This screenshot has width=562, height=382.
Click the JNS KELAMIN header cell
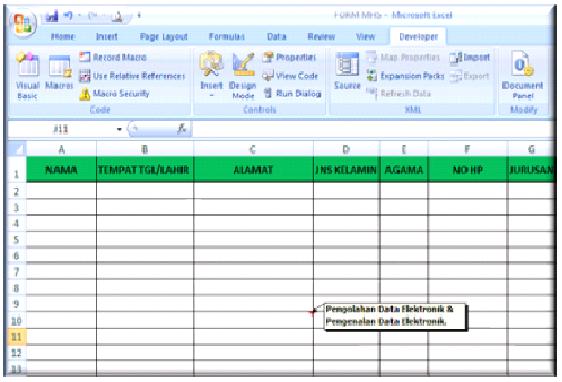point(346,169)
